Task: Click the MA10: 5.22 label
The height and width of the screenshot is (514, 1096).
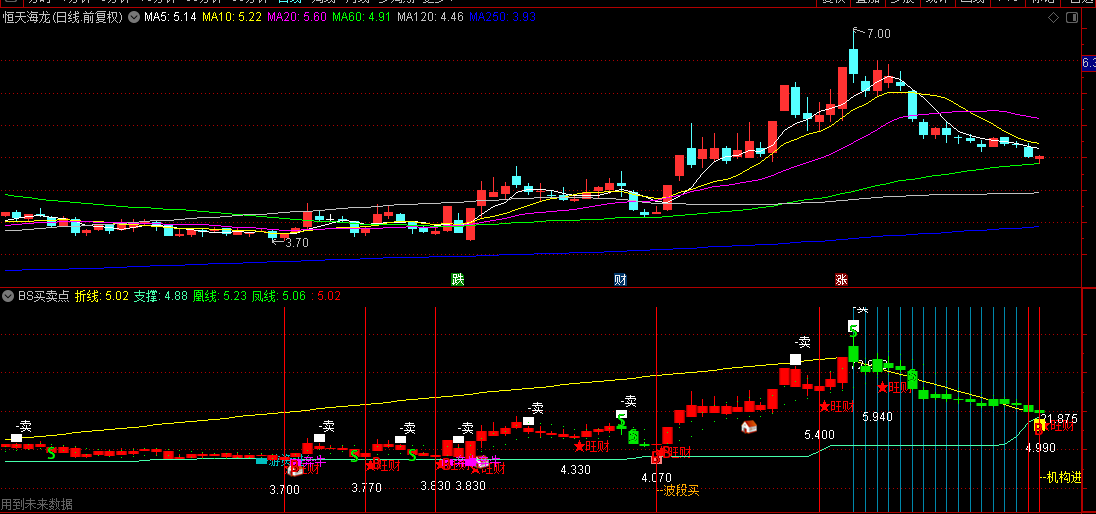Action: (x=232, y=17)
